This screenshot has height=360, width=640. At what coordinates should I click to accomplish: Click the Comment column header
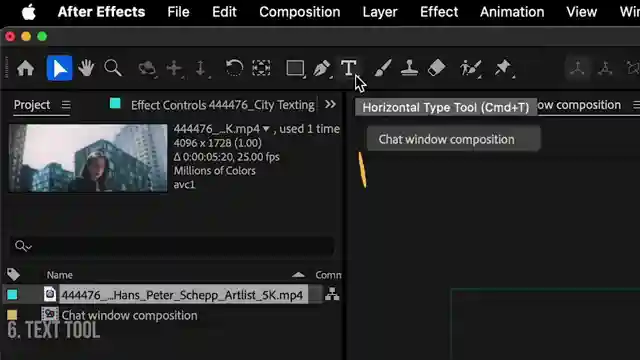click(x=328, y=275)
